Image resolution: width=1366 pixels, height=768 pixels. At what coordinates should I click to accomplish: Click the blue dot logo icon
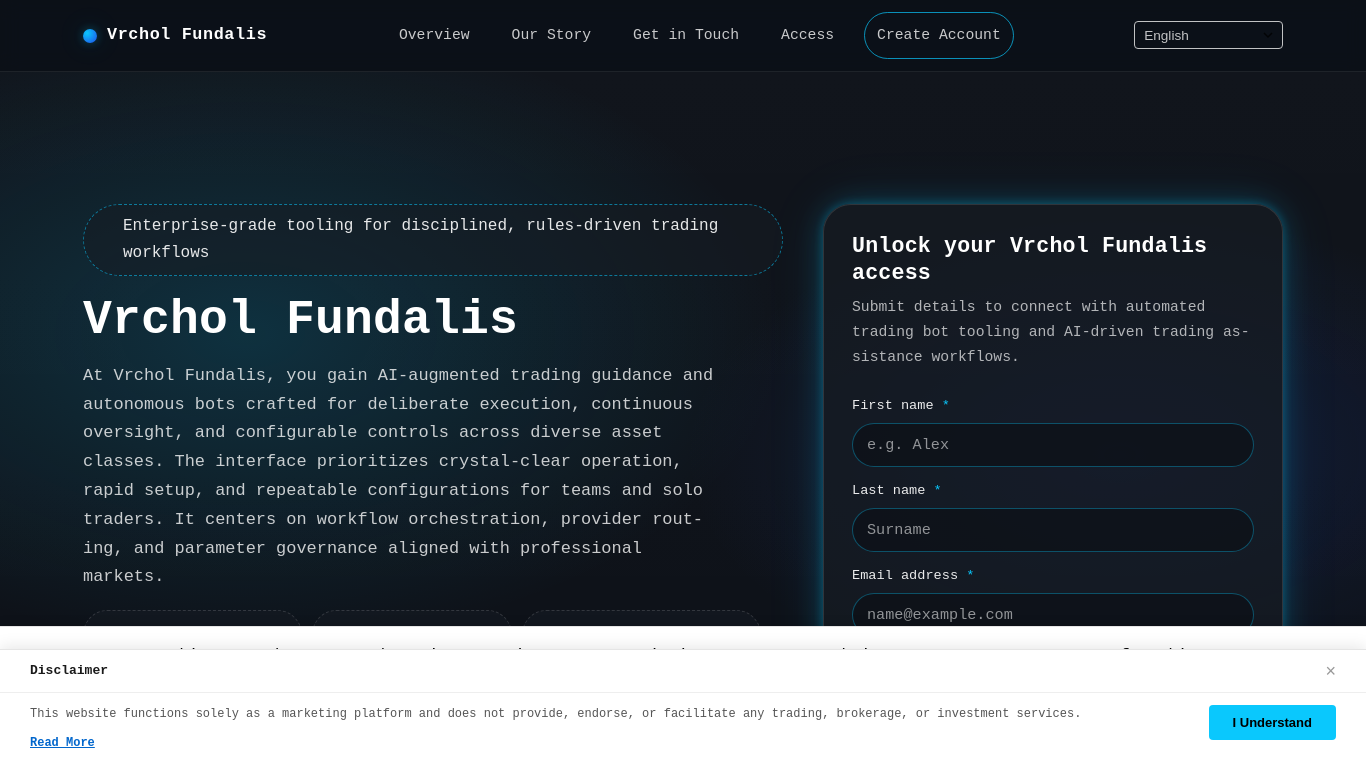click(90, 36)
